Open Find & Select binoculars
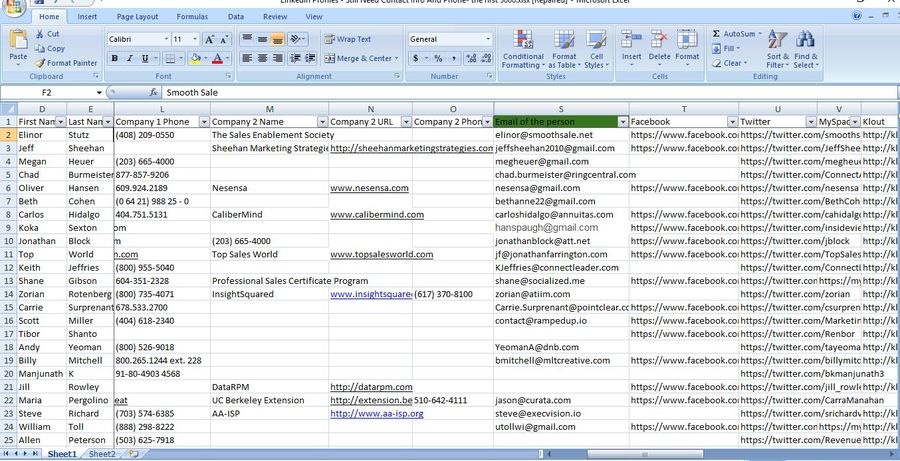Image resolution: width=900 pixels, height=461 pixels. pos(806,49)
